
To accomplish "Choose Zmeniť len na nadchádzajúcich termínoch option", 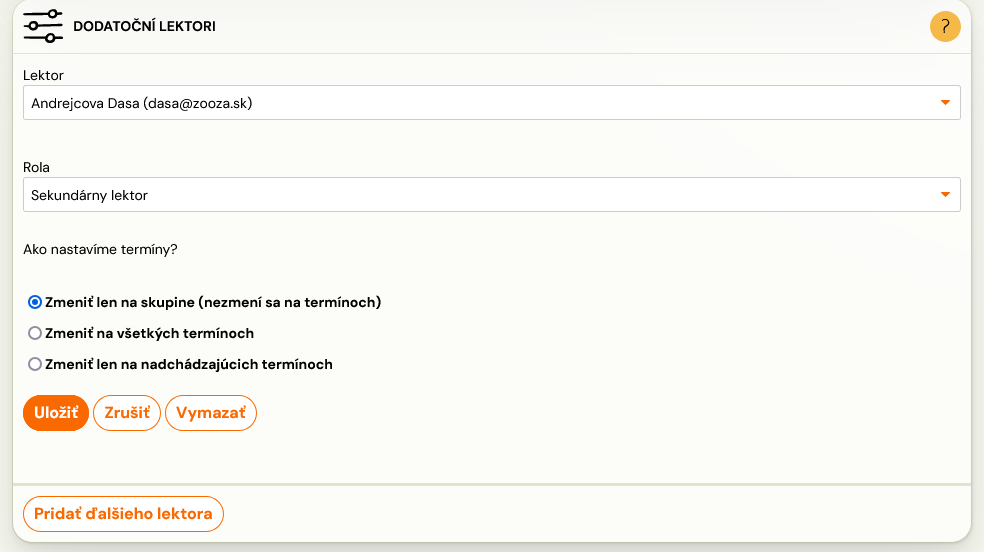I will (x=35, y=364).
